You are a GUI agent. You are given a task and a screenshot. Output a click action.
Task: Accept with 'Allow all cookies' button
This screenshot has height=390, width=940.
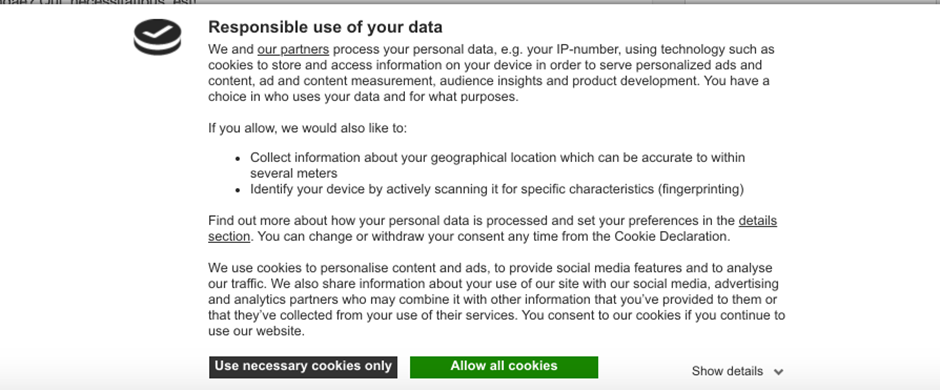(504, 367)
